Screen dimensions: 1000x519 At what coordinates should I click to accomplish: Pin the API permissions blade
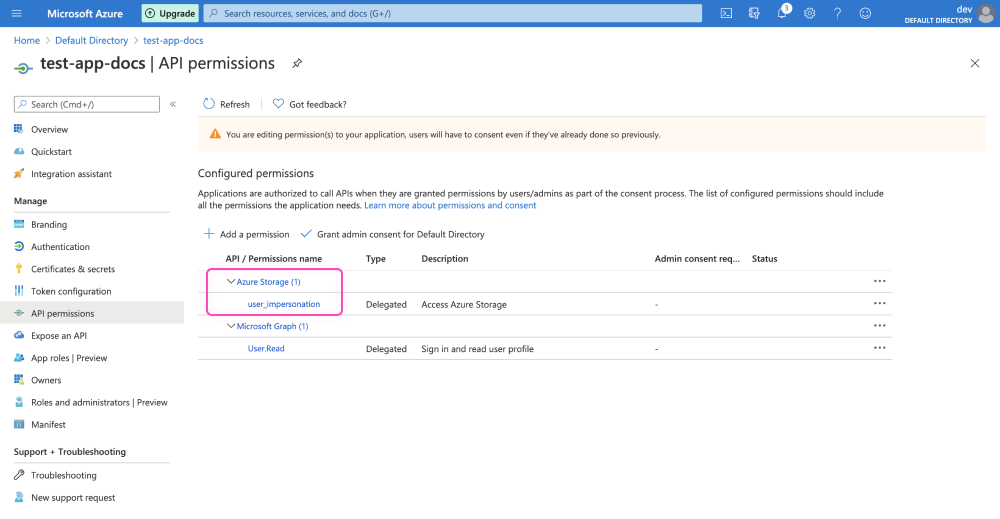(x=297, y=63)
